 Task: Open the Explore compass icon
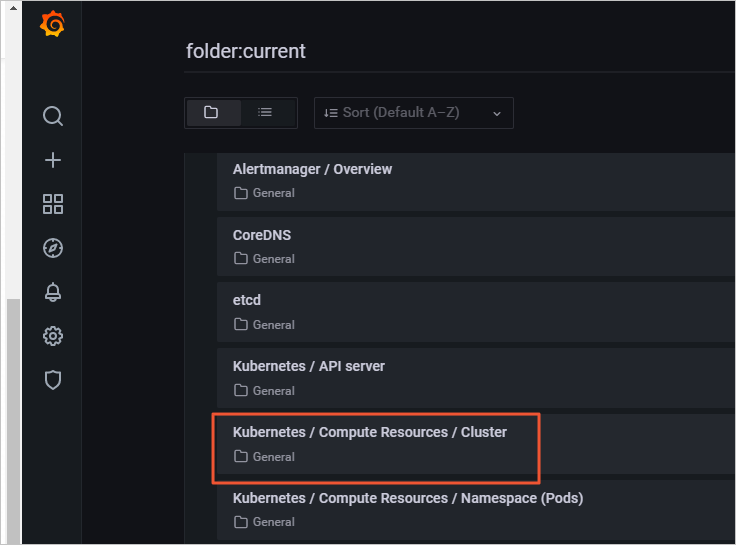pos(53,248)
